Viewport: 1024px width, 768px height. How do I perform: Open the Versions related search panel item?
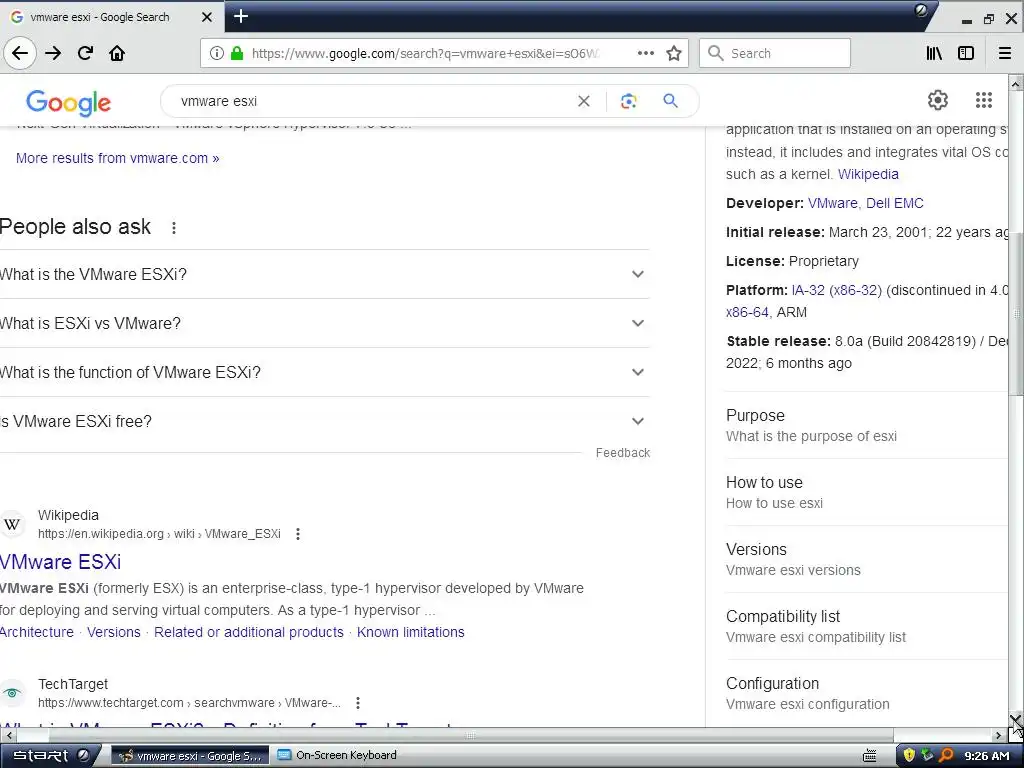866,560
